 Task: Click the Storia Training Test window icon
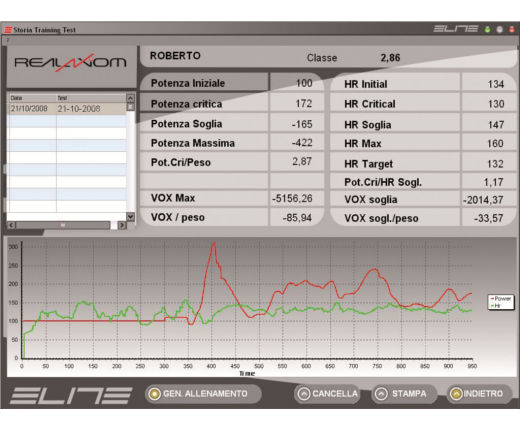pyautogui.click(x=8, y=30)
